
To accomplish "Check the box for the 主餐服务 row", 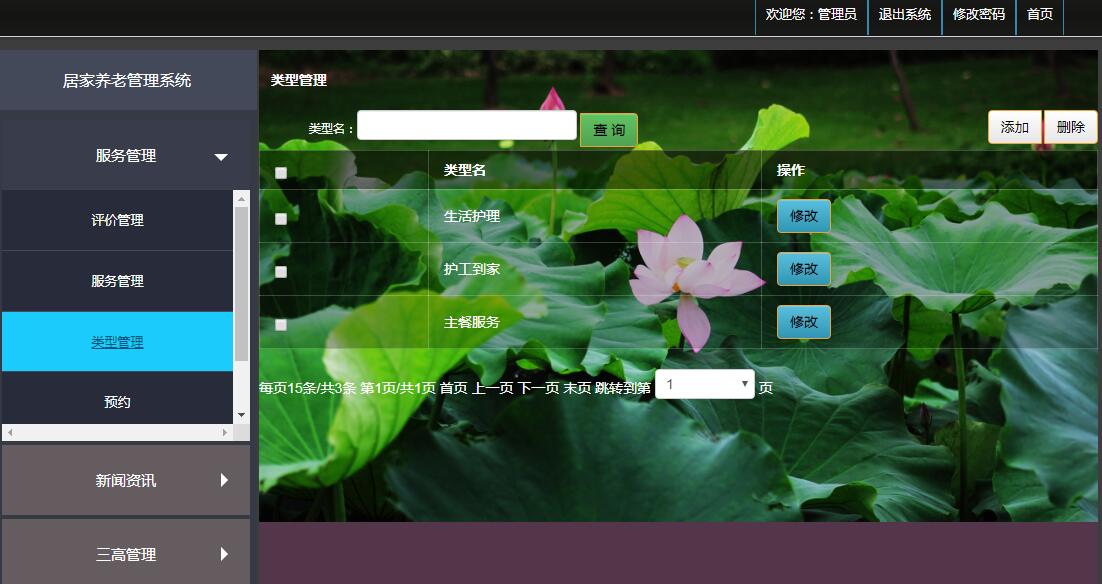I will tap(281, 325).
